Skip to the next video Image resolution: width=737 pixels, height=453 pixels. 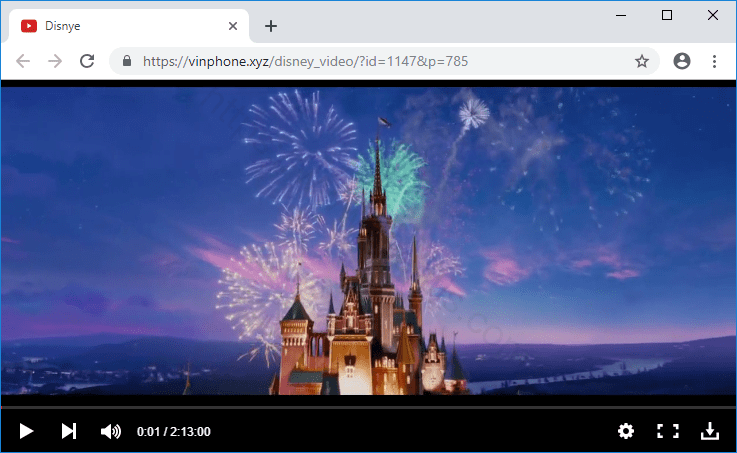tap(69, 431)
